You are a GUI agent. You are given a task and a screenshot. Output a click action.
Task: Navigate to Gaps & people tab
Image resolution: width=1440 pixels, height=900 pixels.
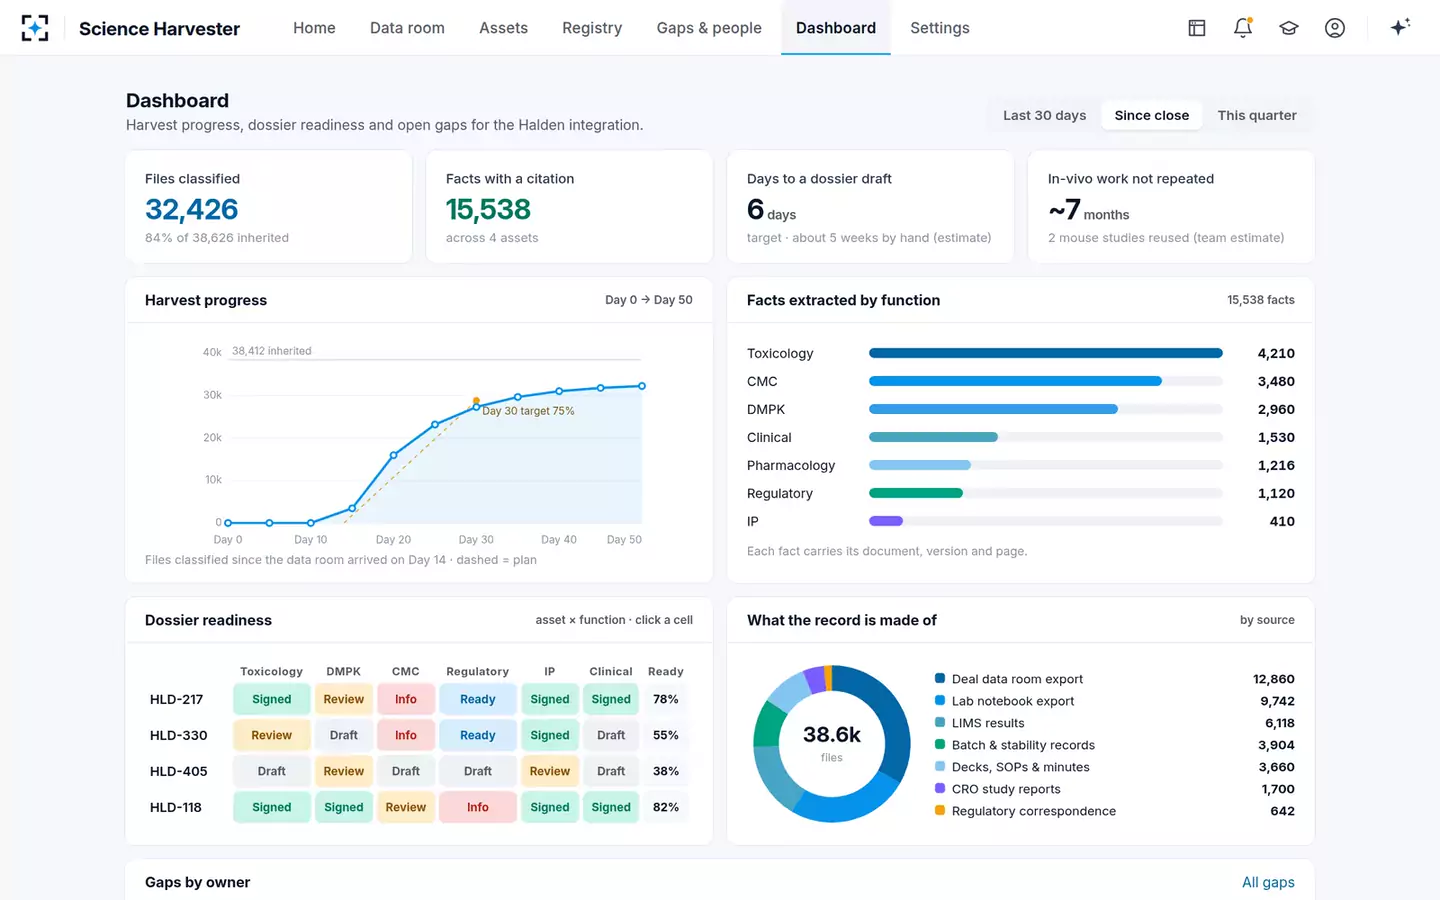pyautogui.click(x=709, y=28)
